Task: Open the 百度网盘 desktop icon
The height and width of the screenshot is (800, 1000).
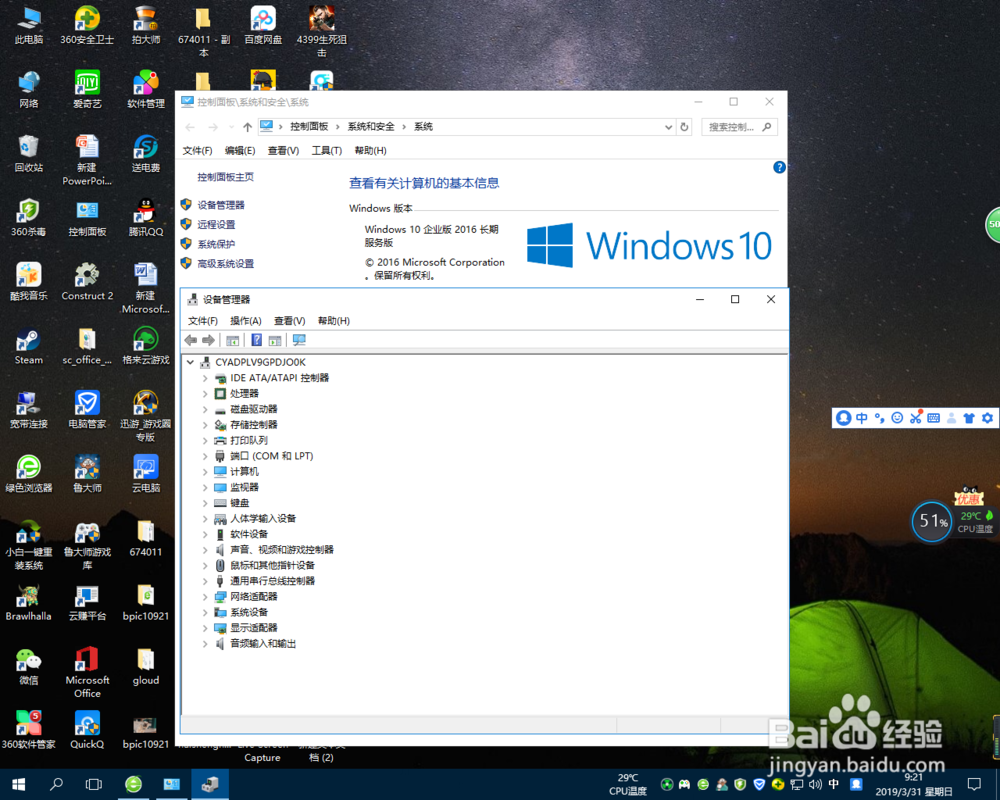Action: pos(263,26)
